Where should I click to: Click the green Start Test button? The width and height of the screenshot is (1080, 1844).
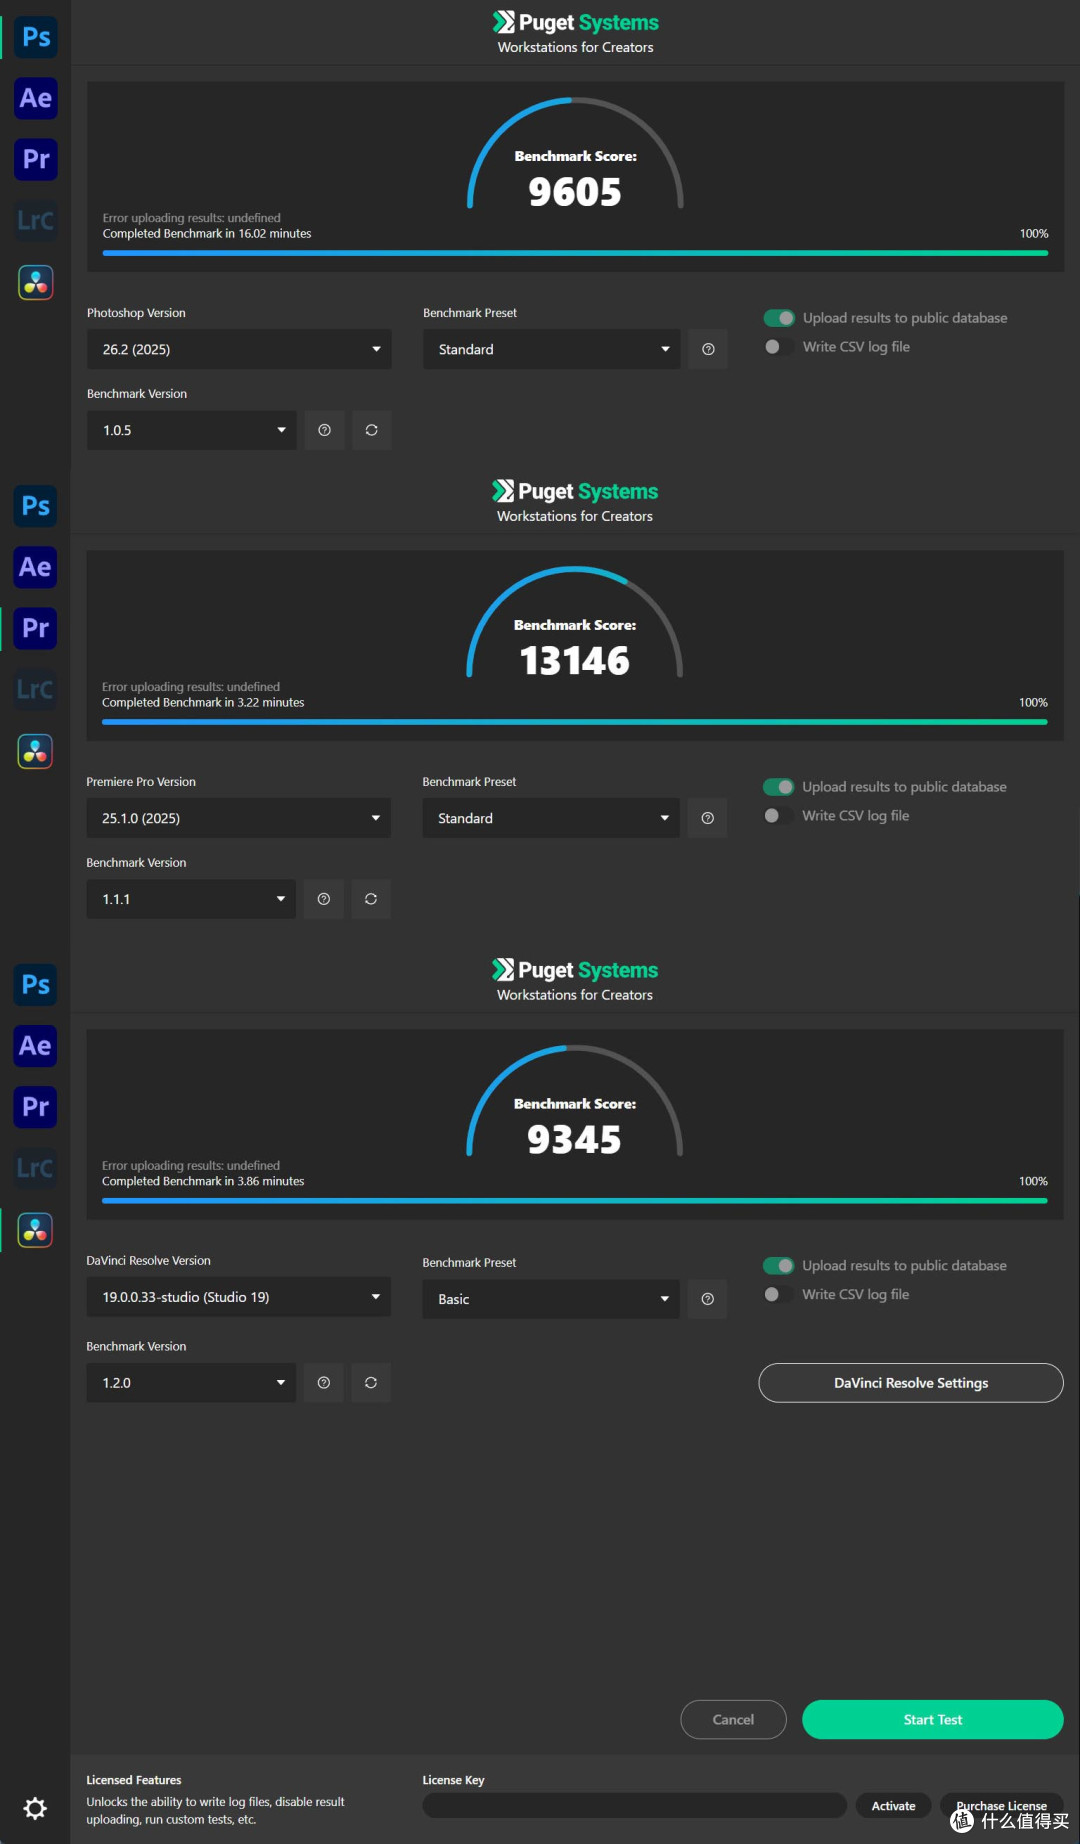pyautogui.click(x=933, y=1720)
